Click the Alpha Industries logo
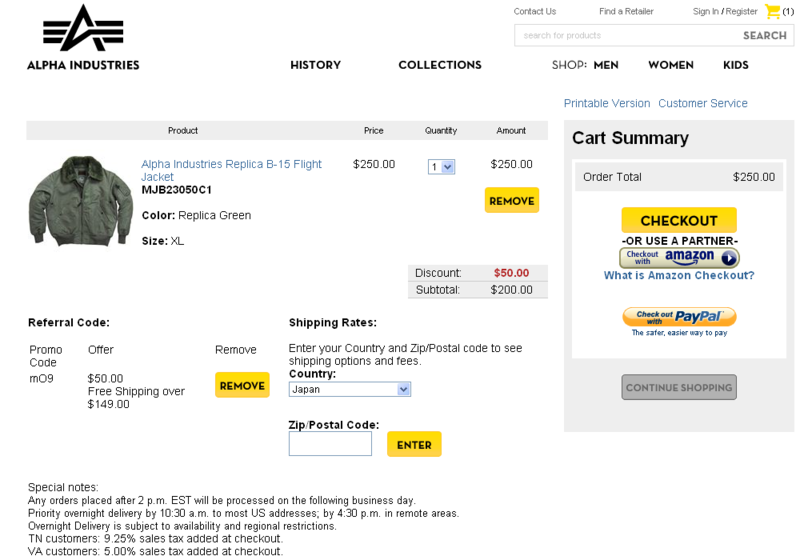 coord(83,37)
